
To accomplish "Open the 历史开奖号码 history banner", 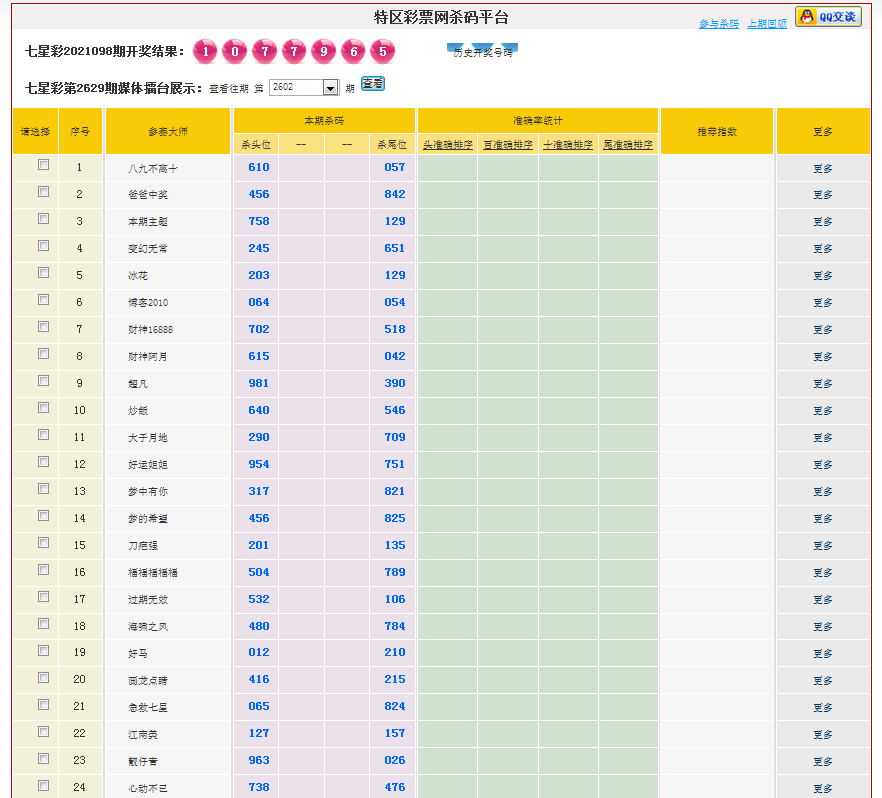I will [483, 51].
